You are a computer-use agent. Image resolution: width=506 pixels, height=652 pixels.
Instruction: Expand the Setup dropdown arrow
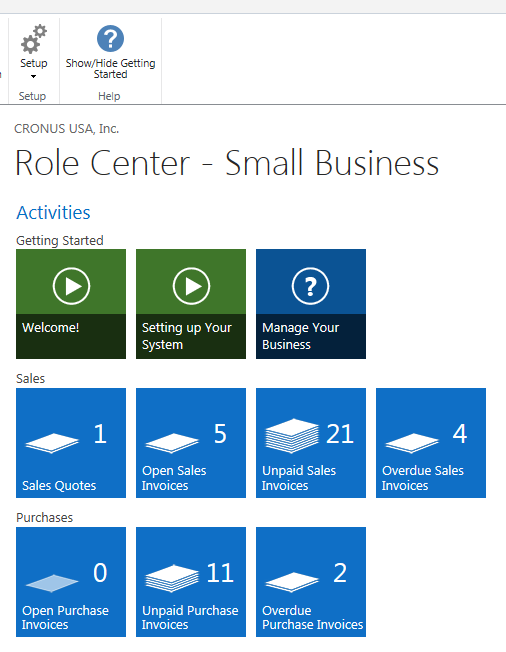tap(33, 77)
